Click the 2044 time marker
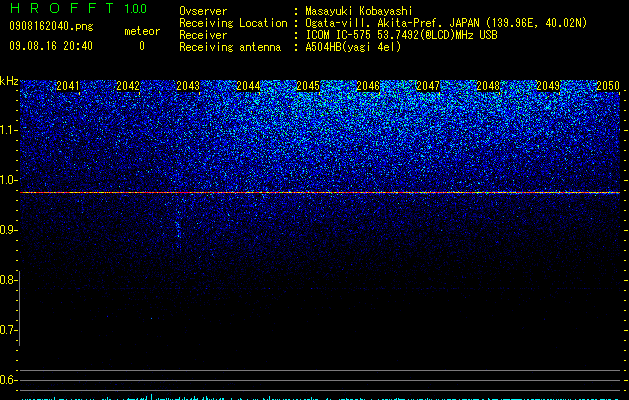Screen dimensions: 629x400 248,86
